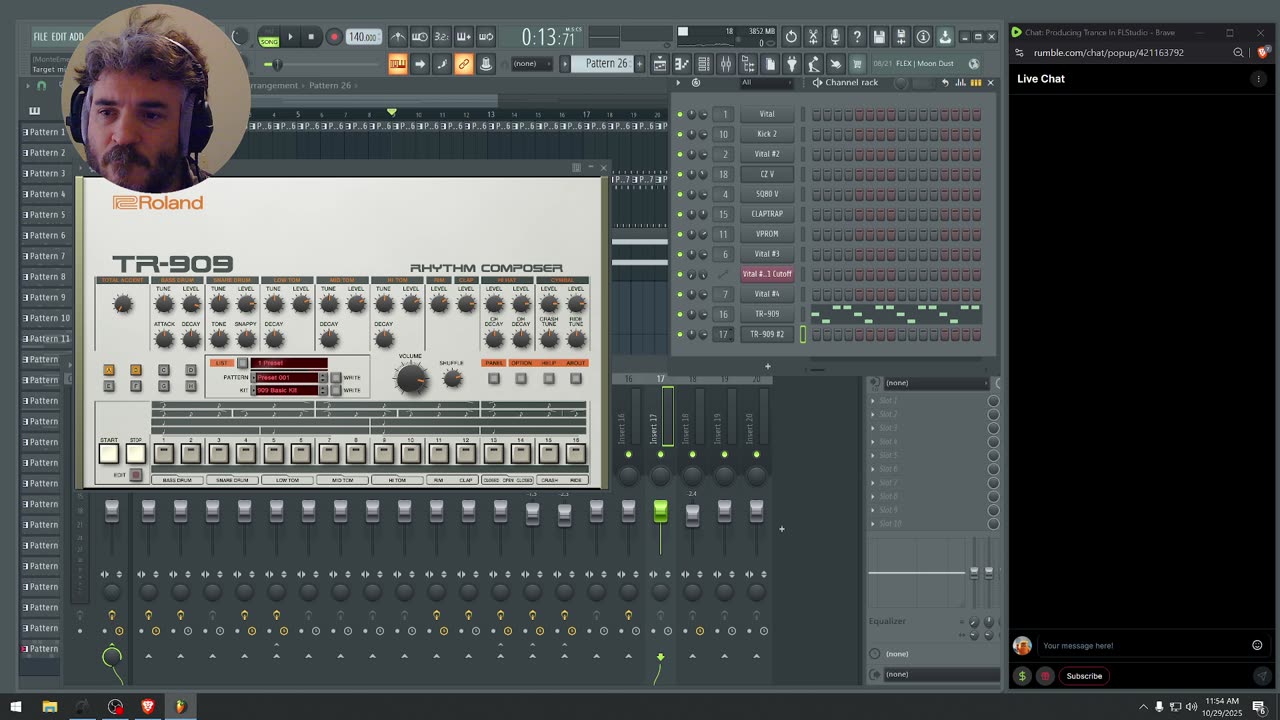The width and height of the screenshot is (1280, 720).
Task: Click the export download arrow icon
Action: click(x=945, y=37)
